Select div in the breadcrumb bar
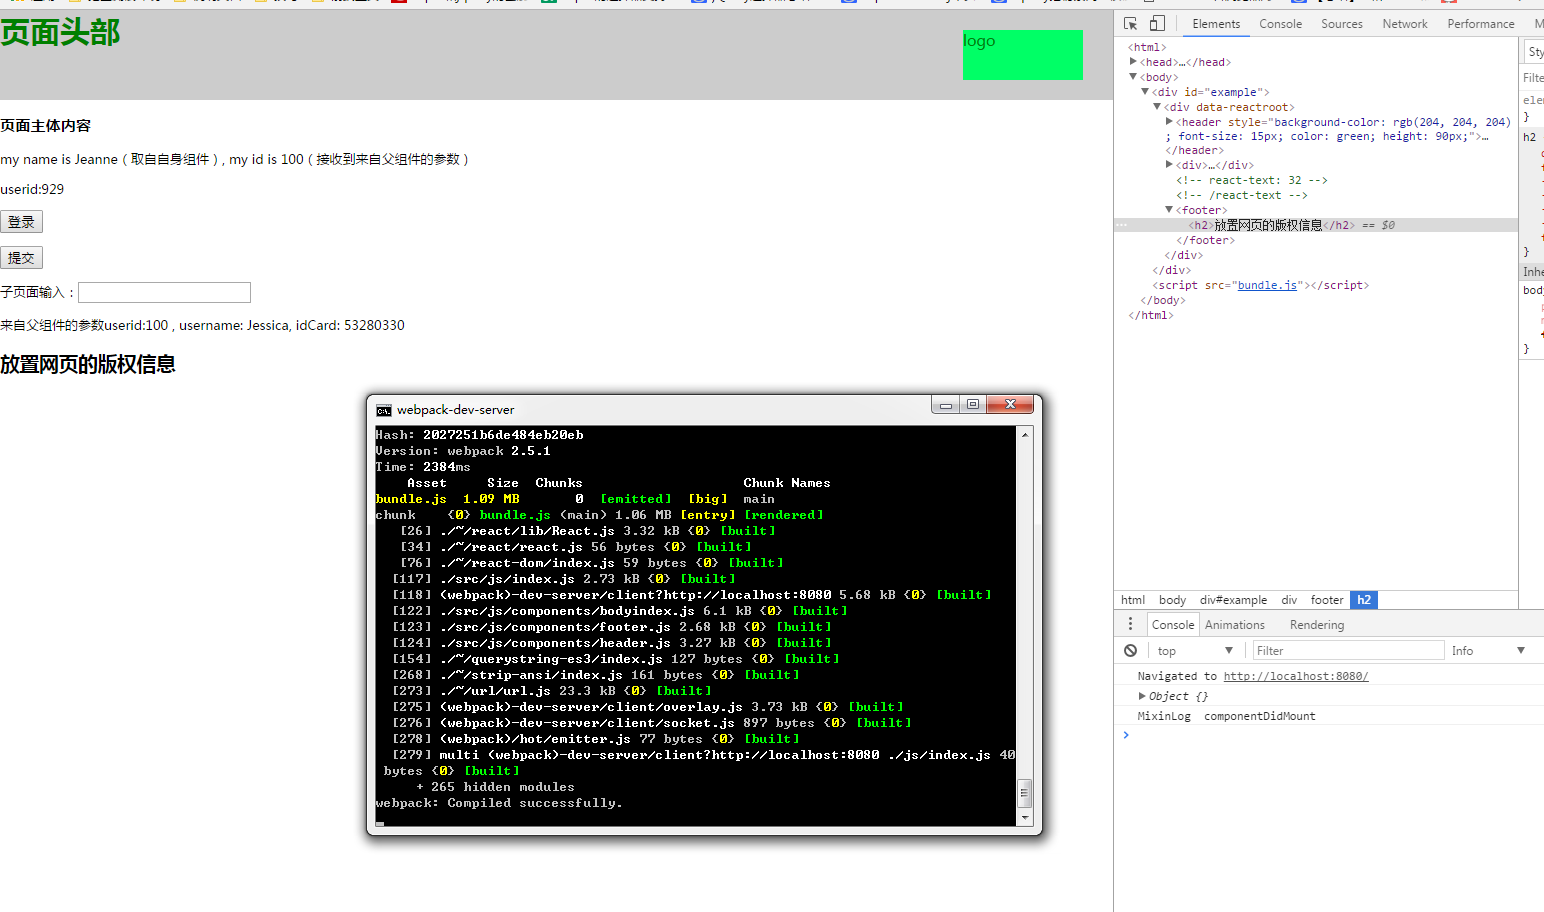This screenshot has height=912, width=1544. [x=1289, y=600]
